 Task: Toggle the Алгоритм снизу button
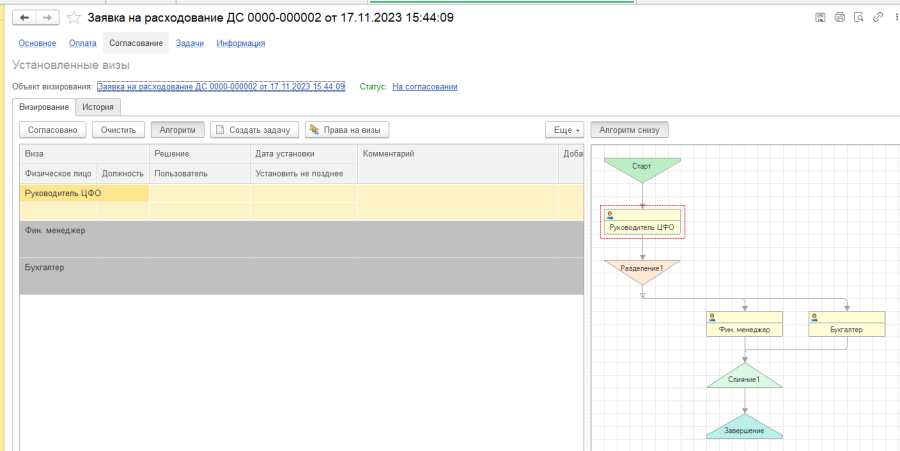point(629,130)
